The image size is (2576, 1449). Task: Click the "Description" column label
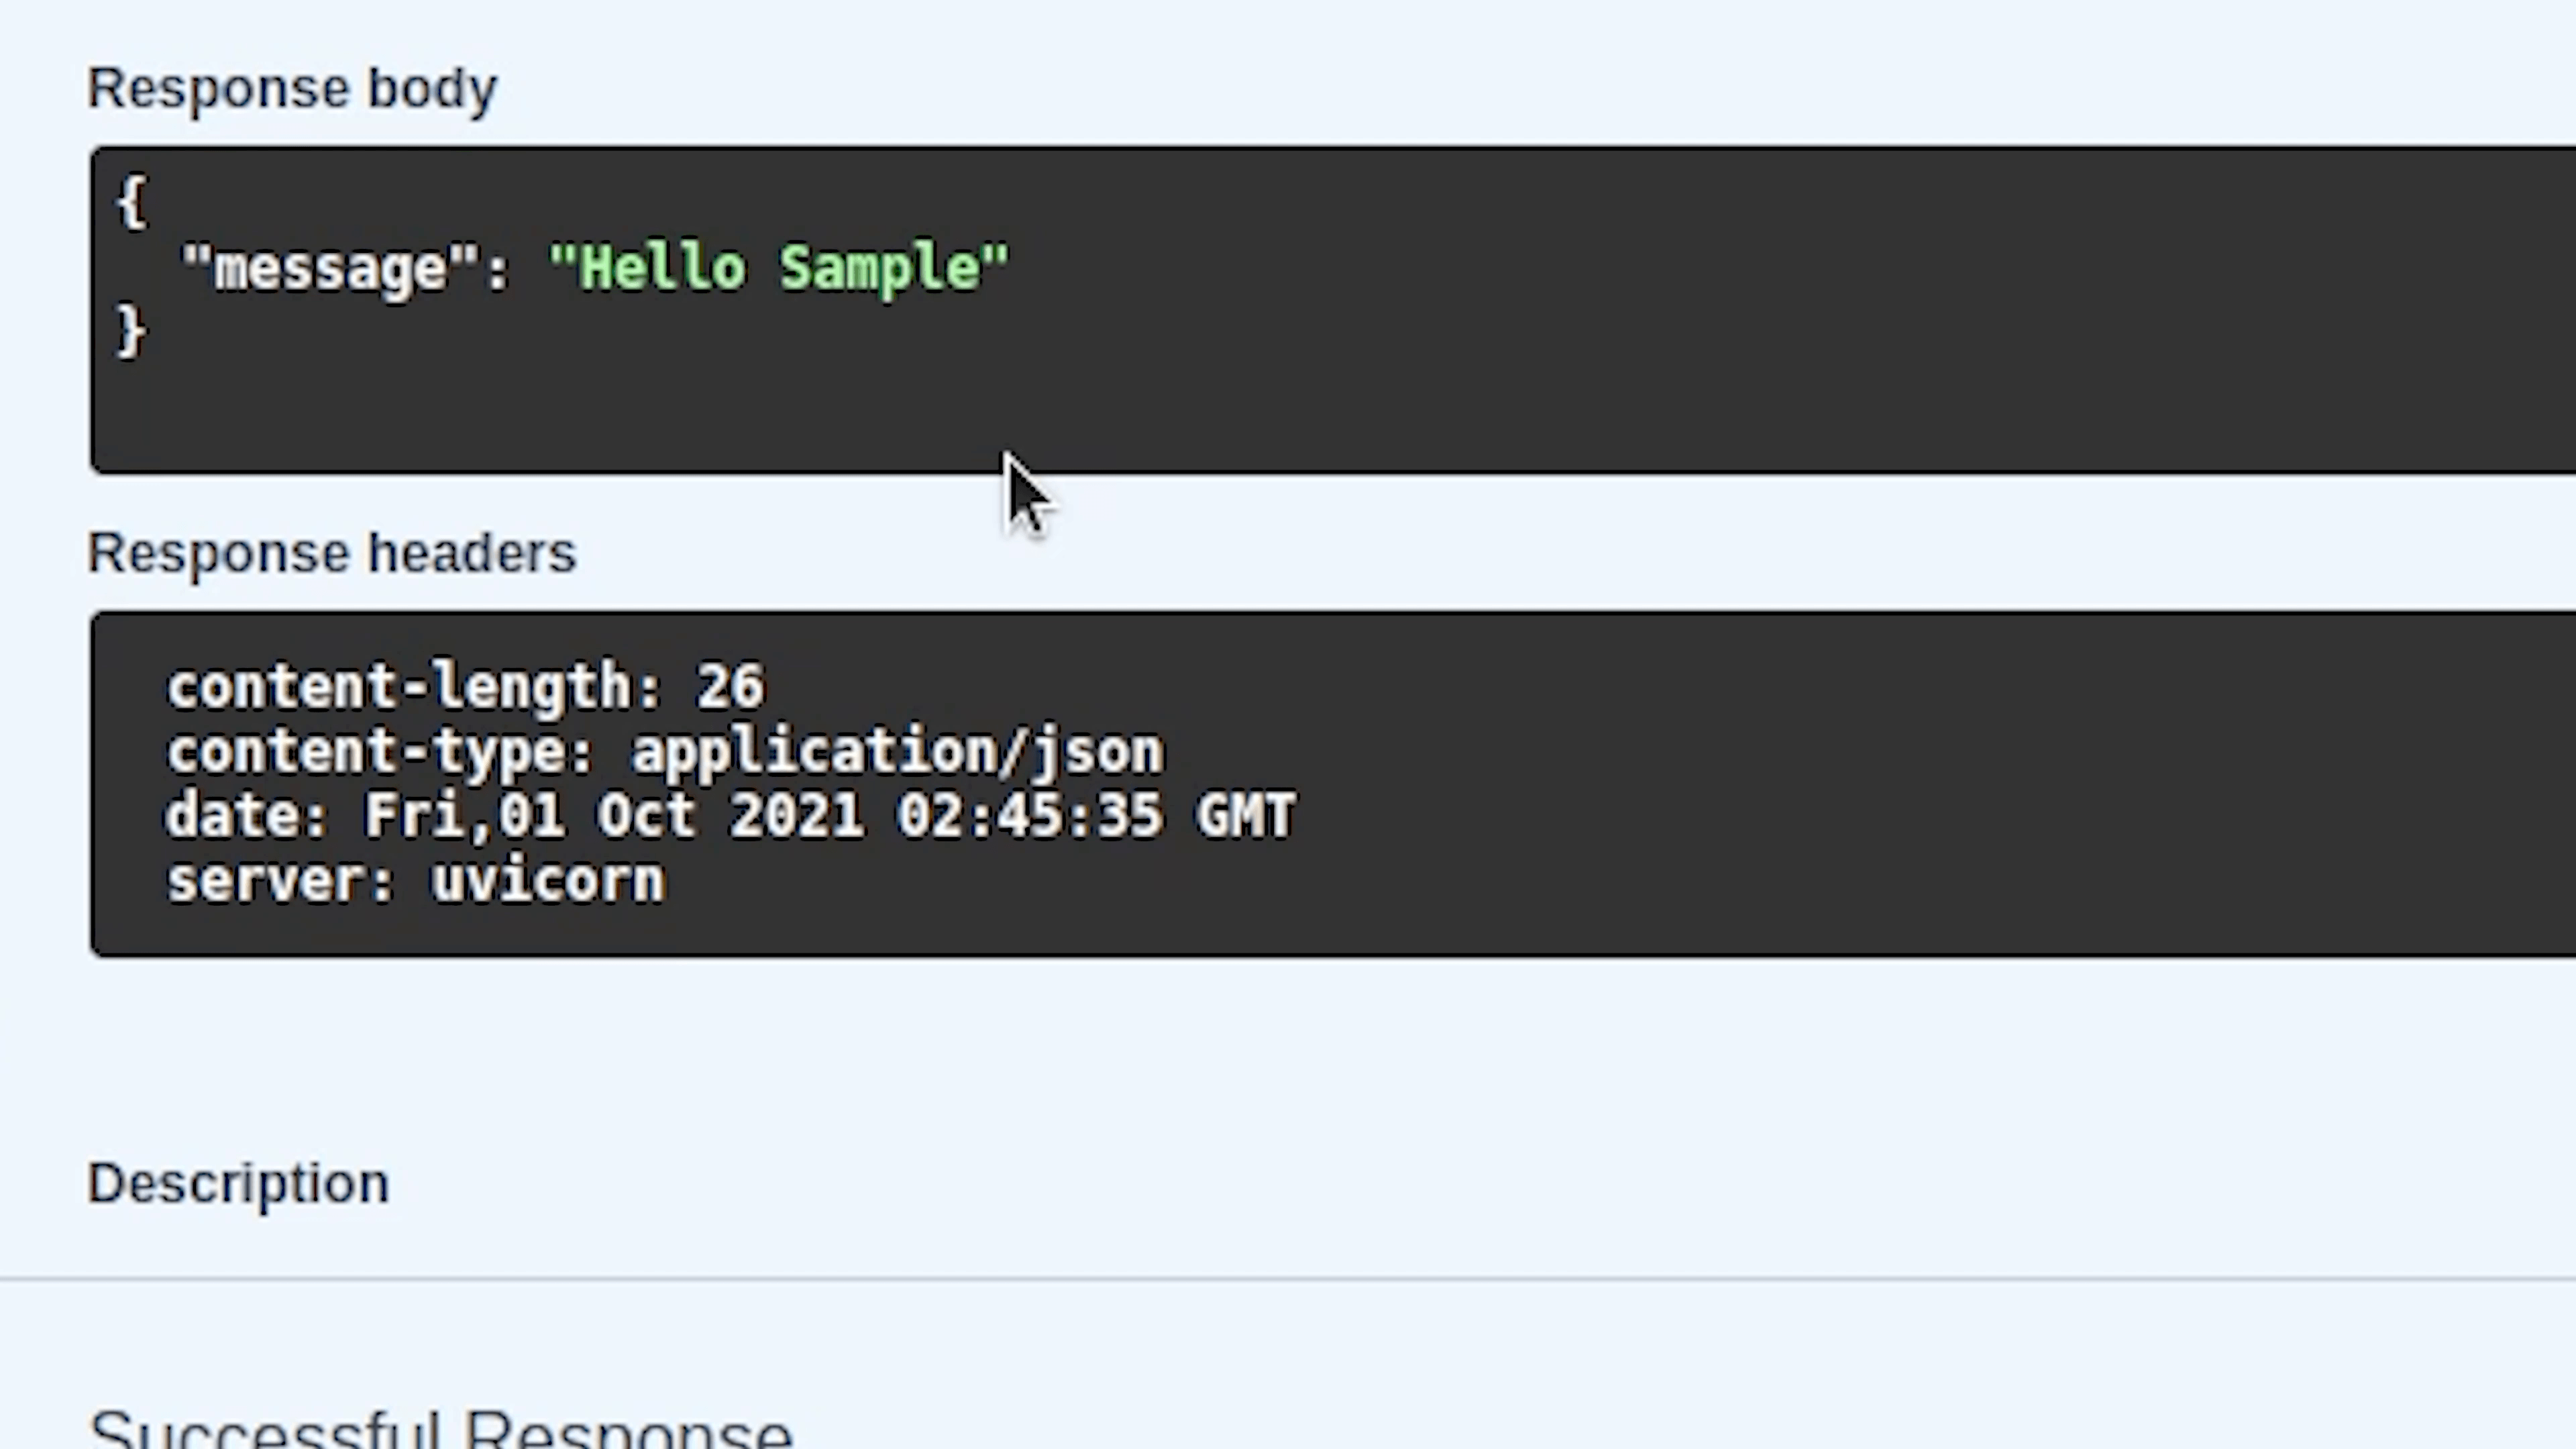(x=238, y=1184)
